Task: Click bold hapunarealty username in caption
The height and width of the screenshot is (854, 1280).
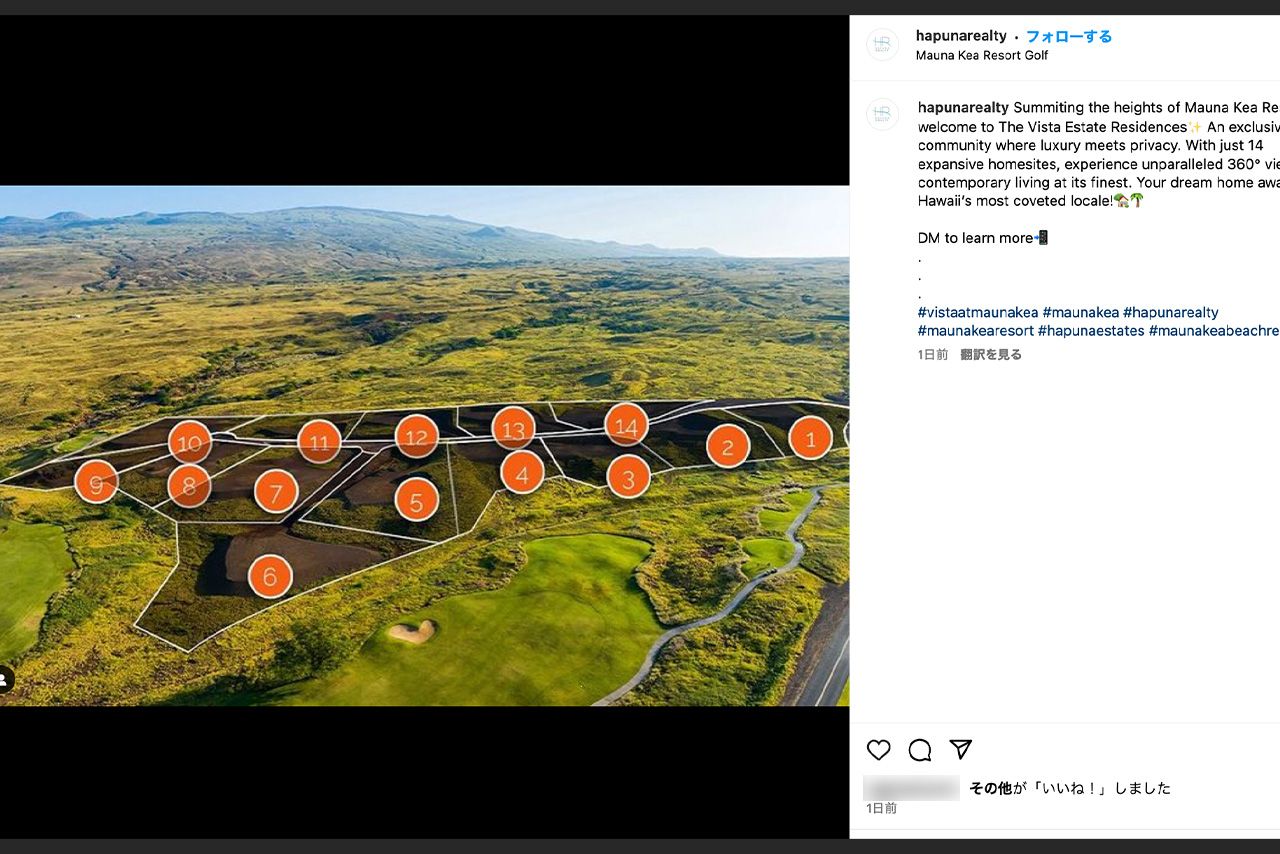Action: click(x=963, y=108)
